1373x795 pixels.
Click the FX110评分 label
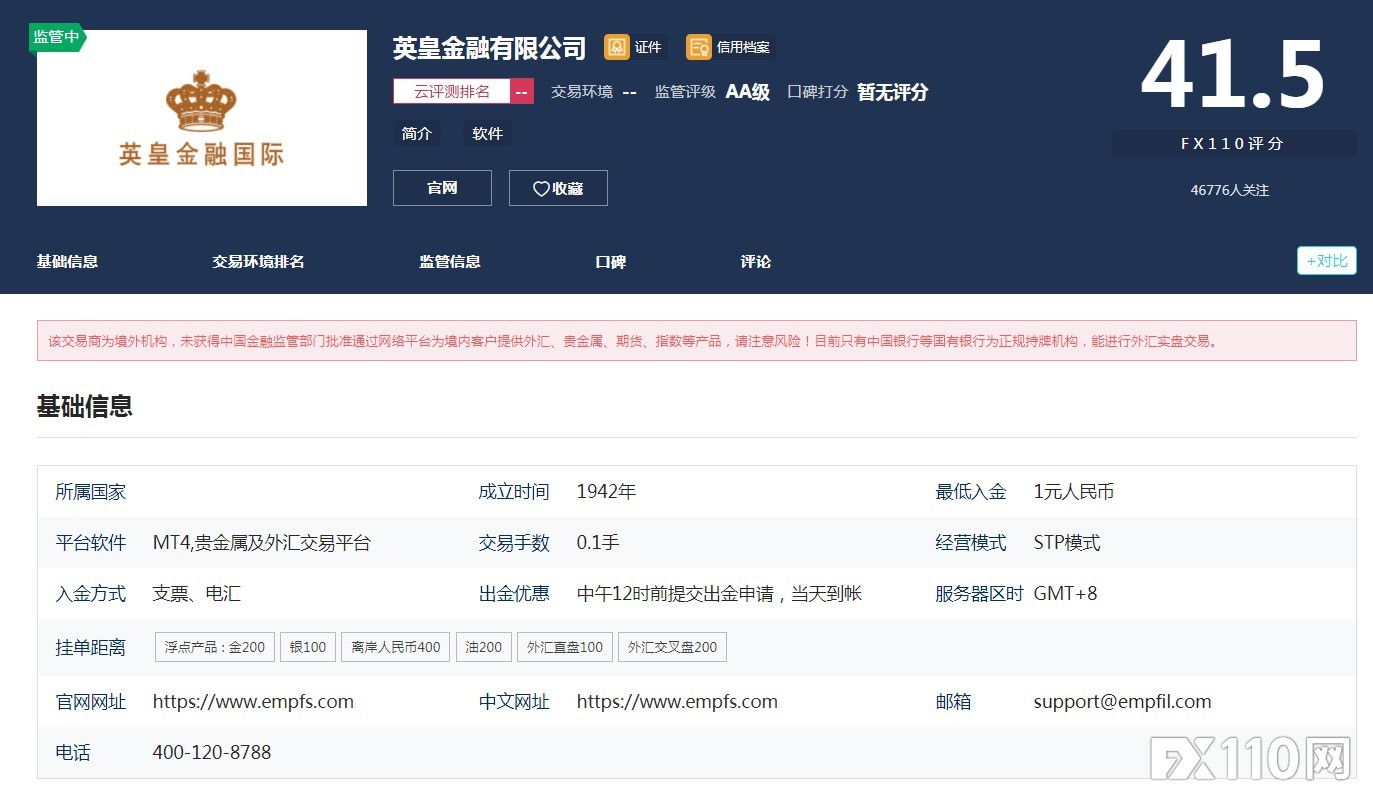[x=1234, y=144]
